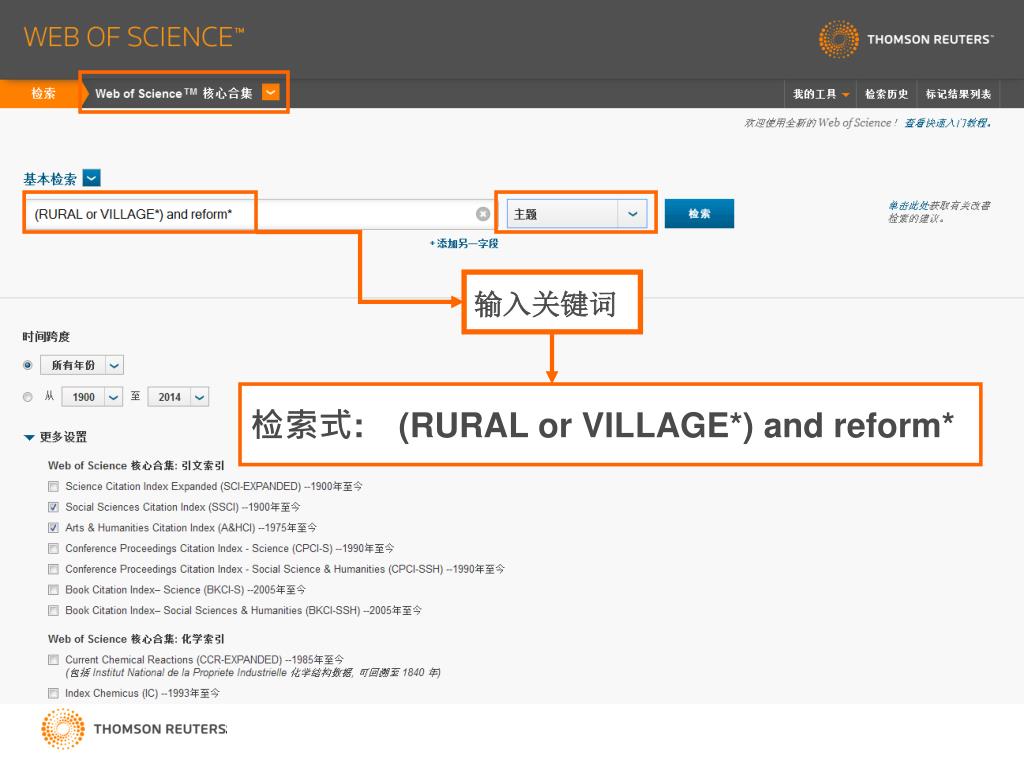Open 检索历史 search history
The image size is (1024, 768).
886,94
